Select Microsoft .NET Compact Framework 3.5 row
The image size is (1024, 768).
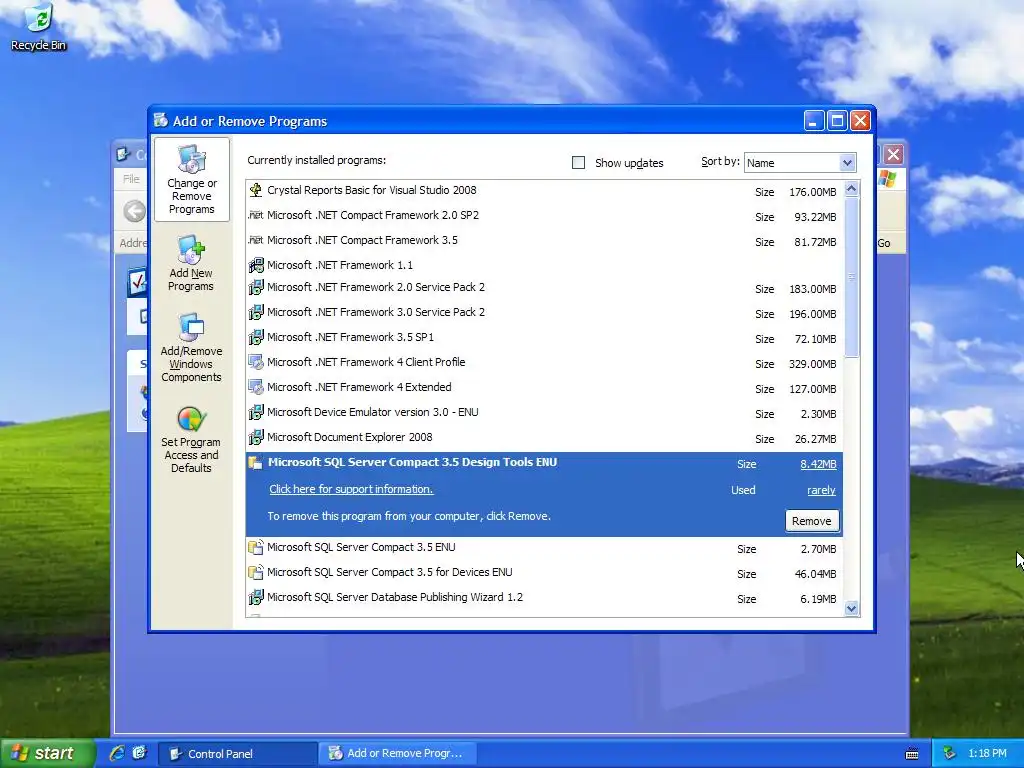545,240
